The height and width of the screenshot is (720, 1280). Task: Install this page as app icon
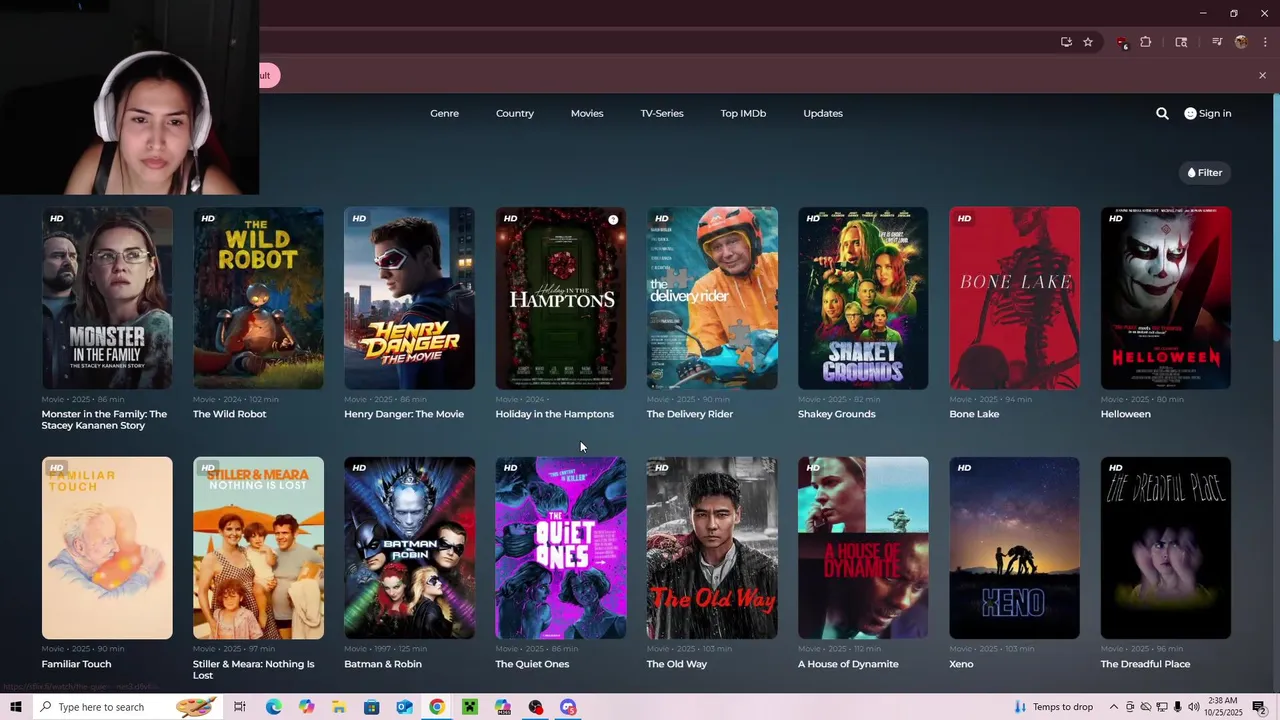coord(1066,42)
